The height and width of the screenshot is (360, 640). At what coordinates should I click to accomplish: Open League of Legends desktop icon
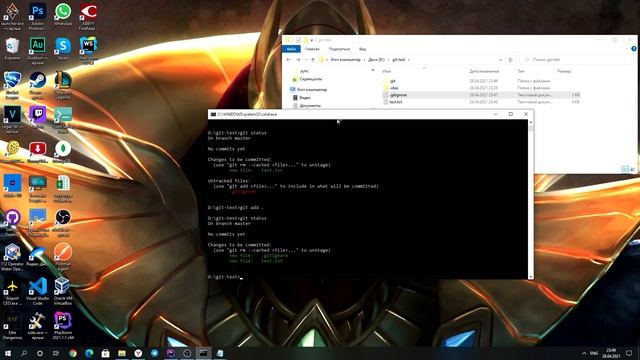click(x=63, y=84)
